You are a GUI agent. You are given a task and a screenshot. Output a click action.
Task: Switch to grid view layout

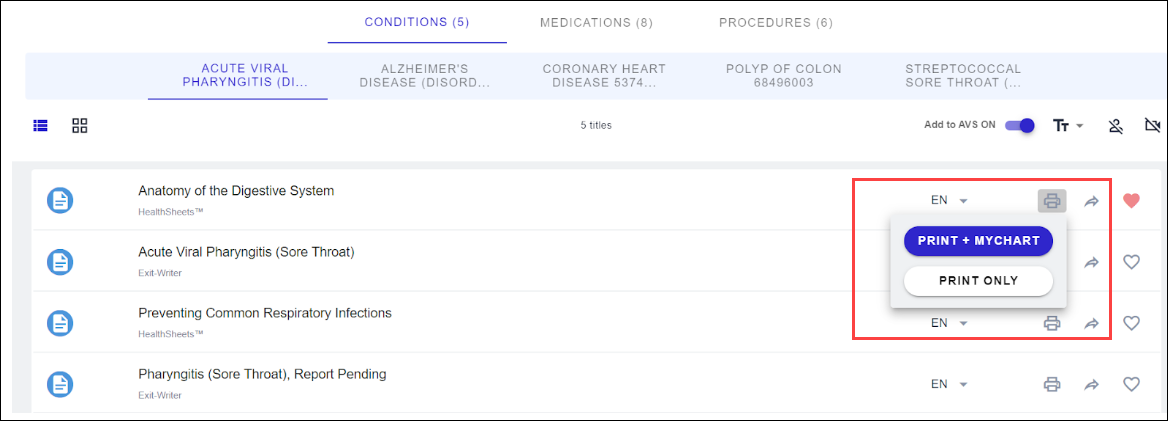[80, 126]
